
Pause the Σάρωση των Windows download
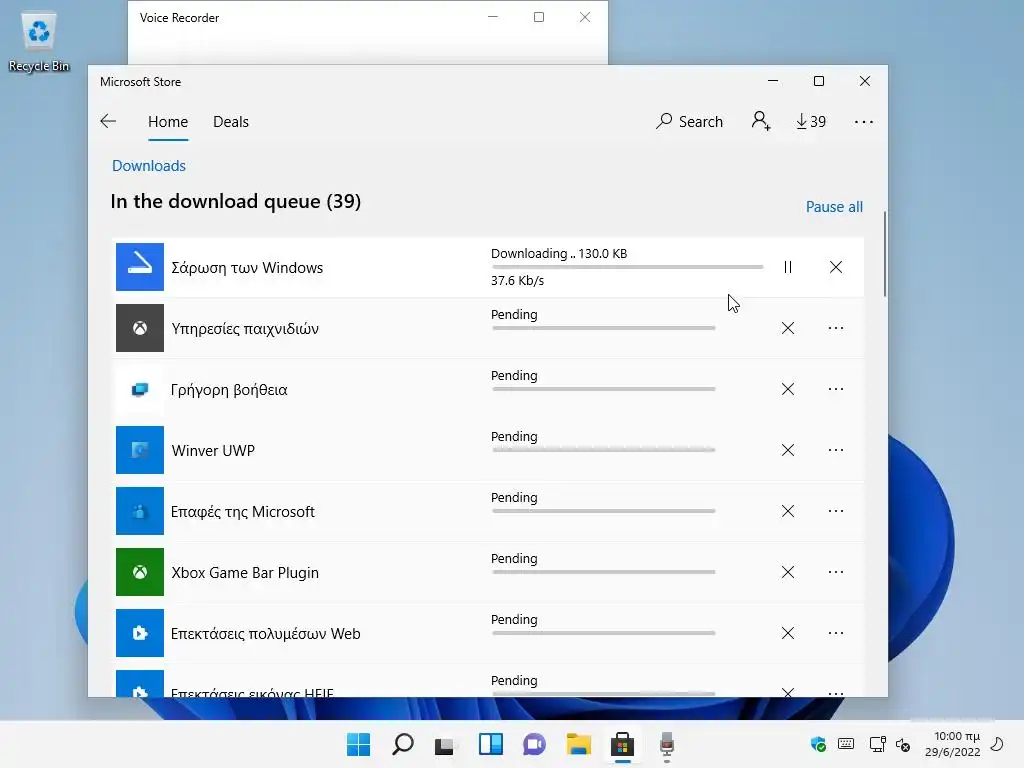pos(788,267)
